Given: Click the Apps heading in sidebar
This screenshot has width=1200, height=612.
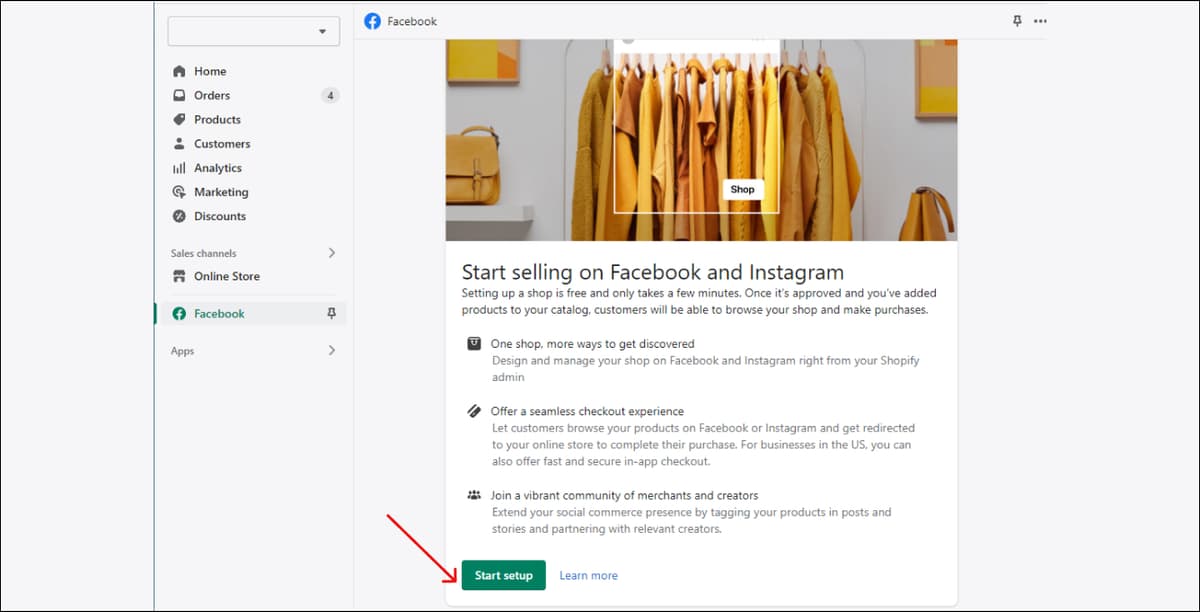Looking at the screenshot, I should [x=182, y=351].
